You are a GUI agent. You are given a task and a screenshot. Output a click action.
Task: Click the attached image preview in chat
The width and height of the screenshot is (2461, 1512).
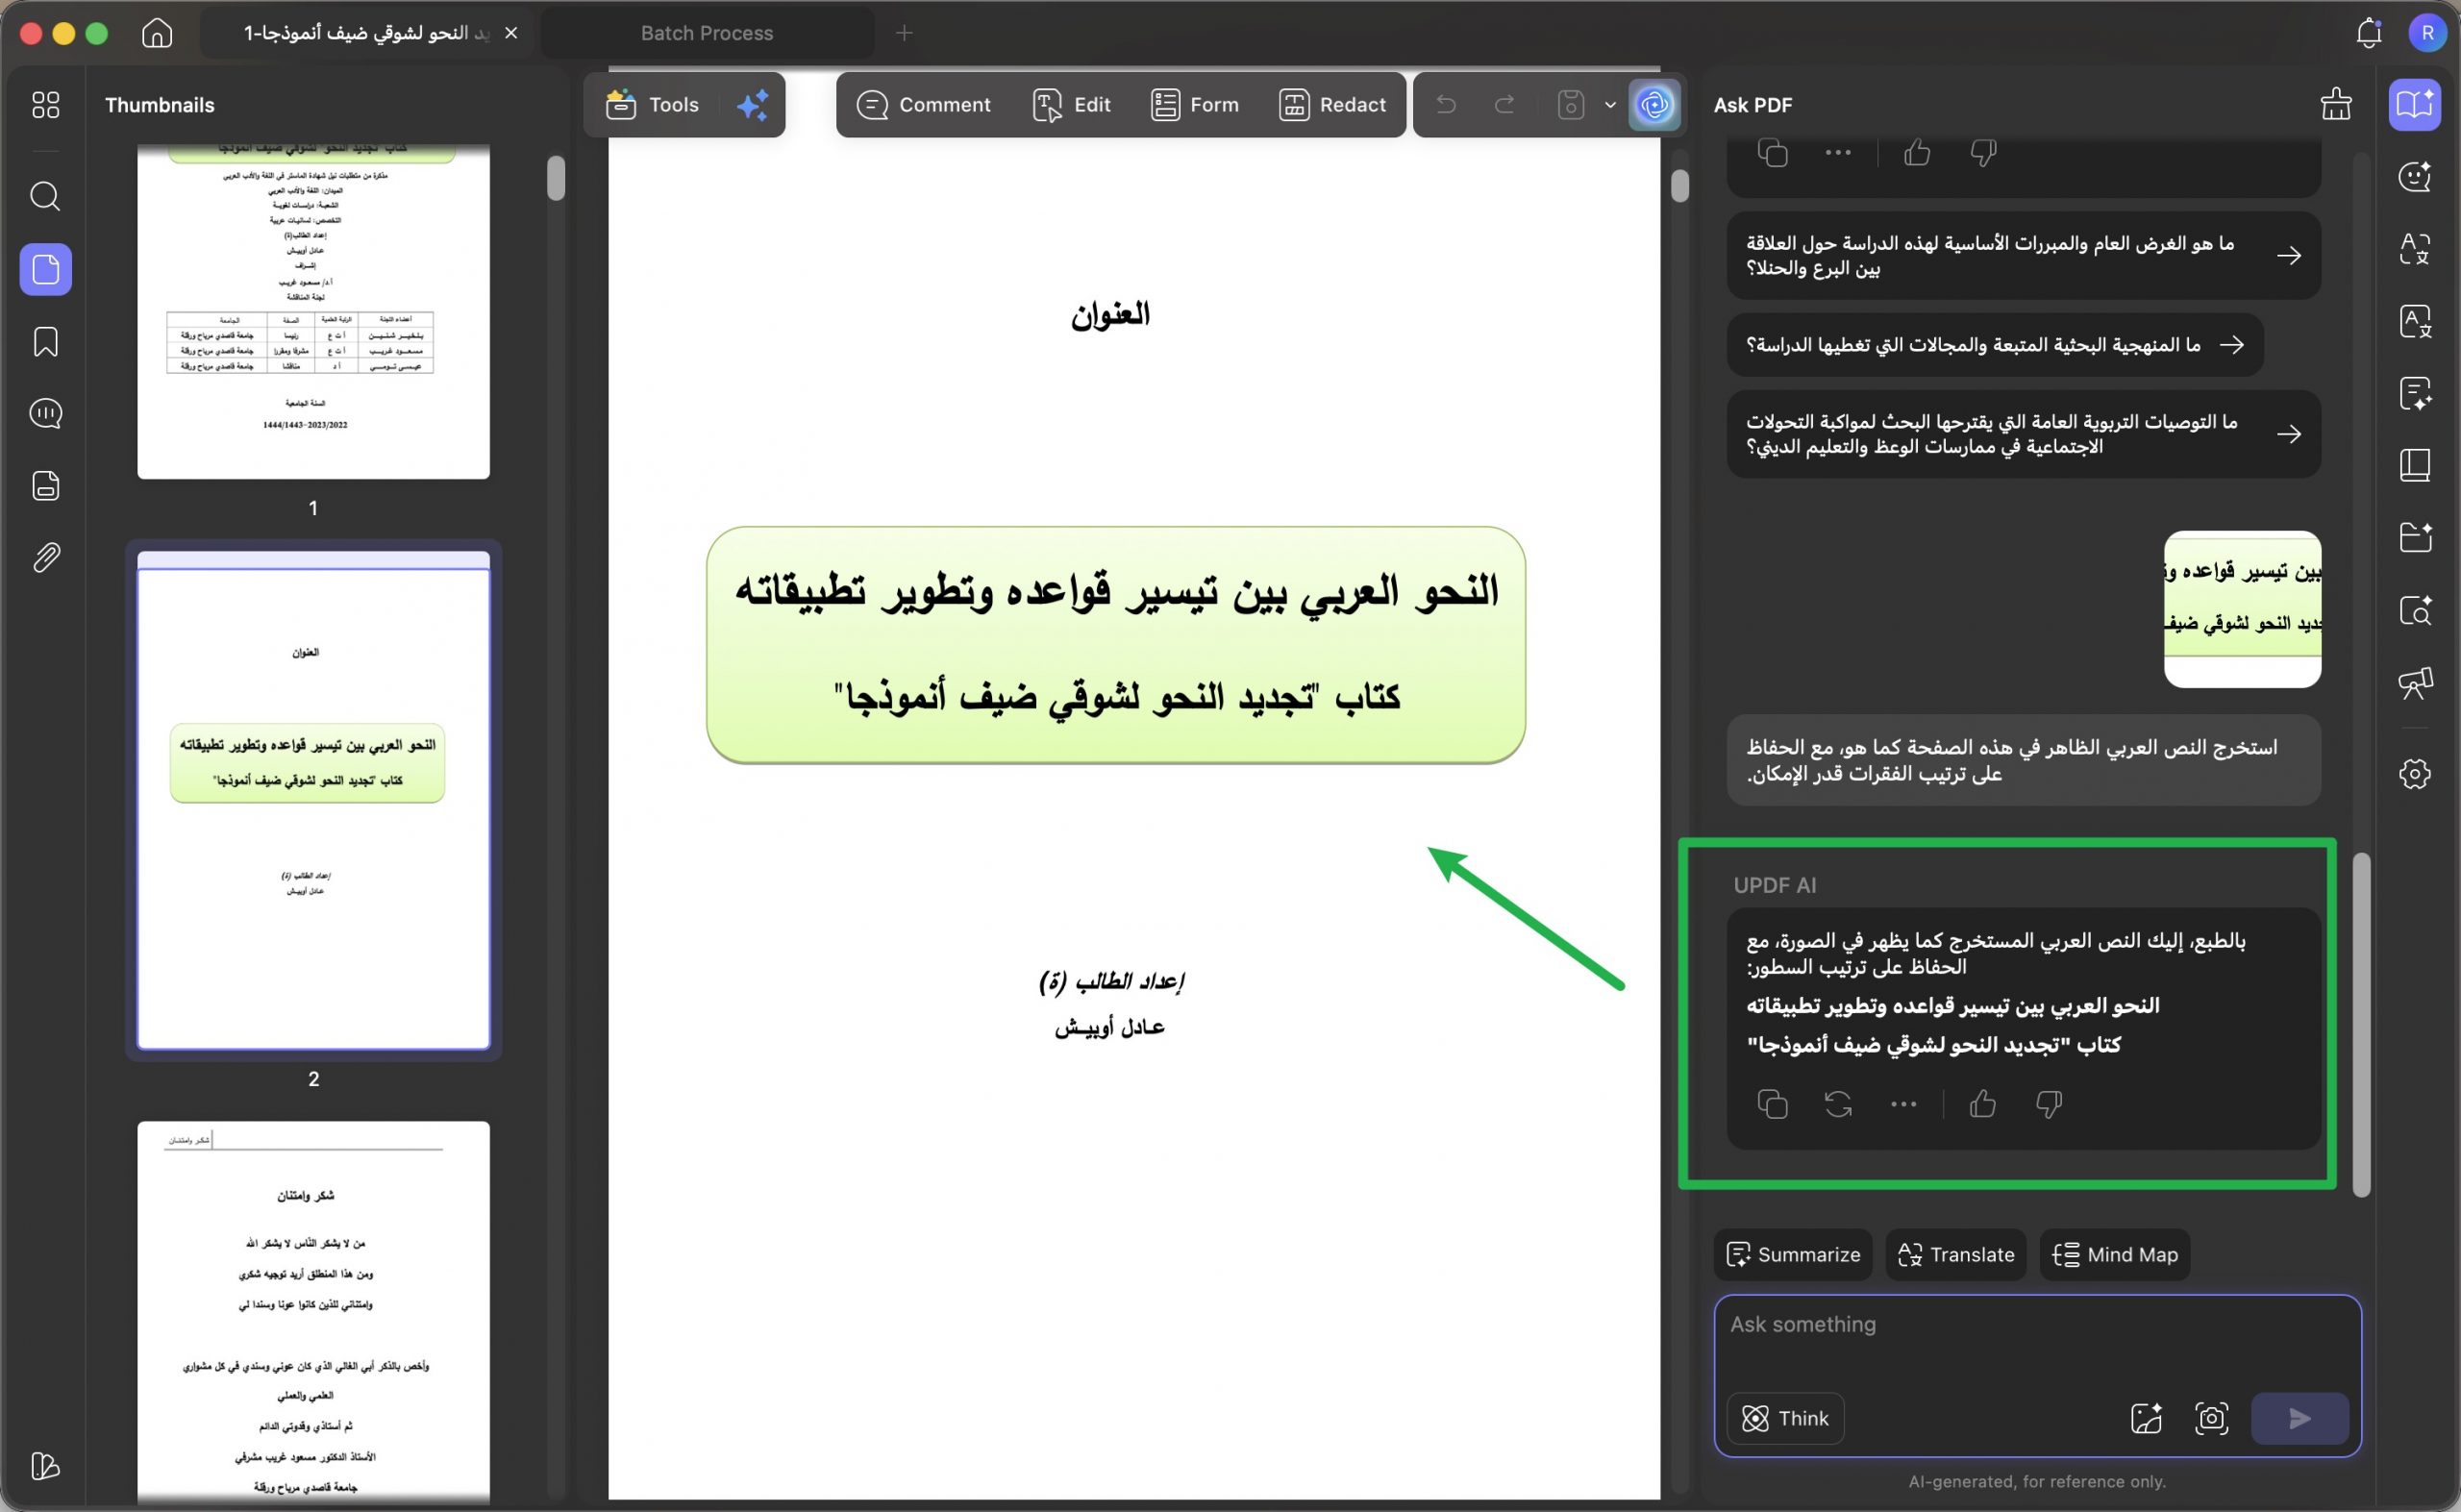[x=2242, y=609]
